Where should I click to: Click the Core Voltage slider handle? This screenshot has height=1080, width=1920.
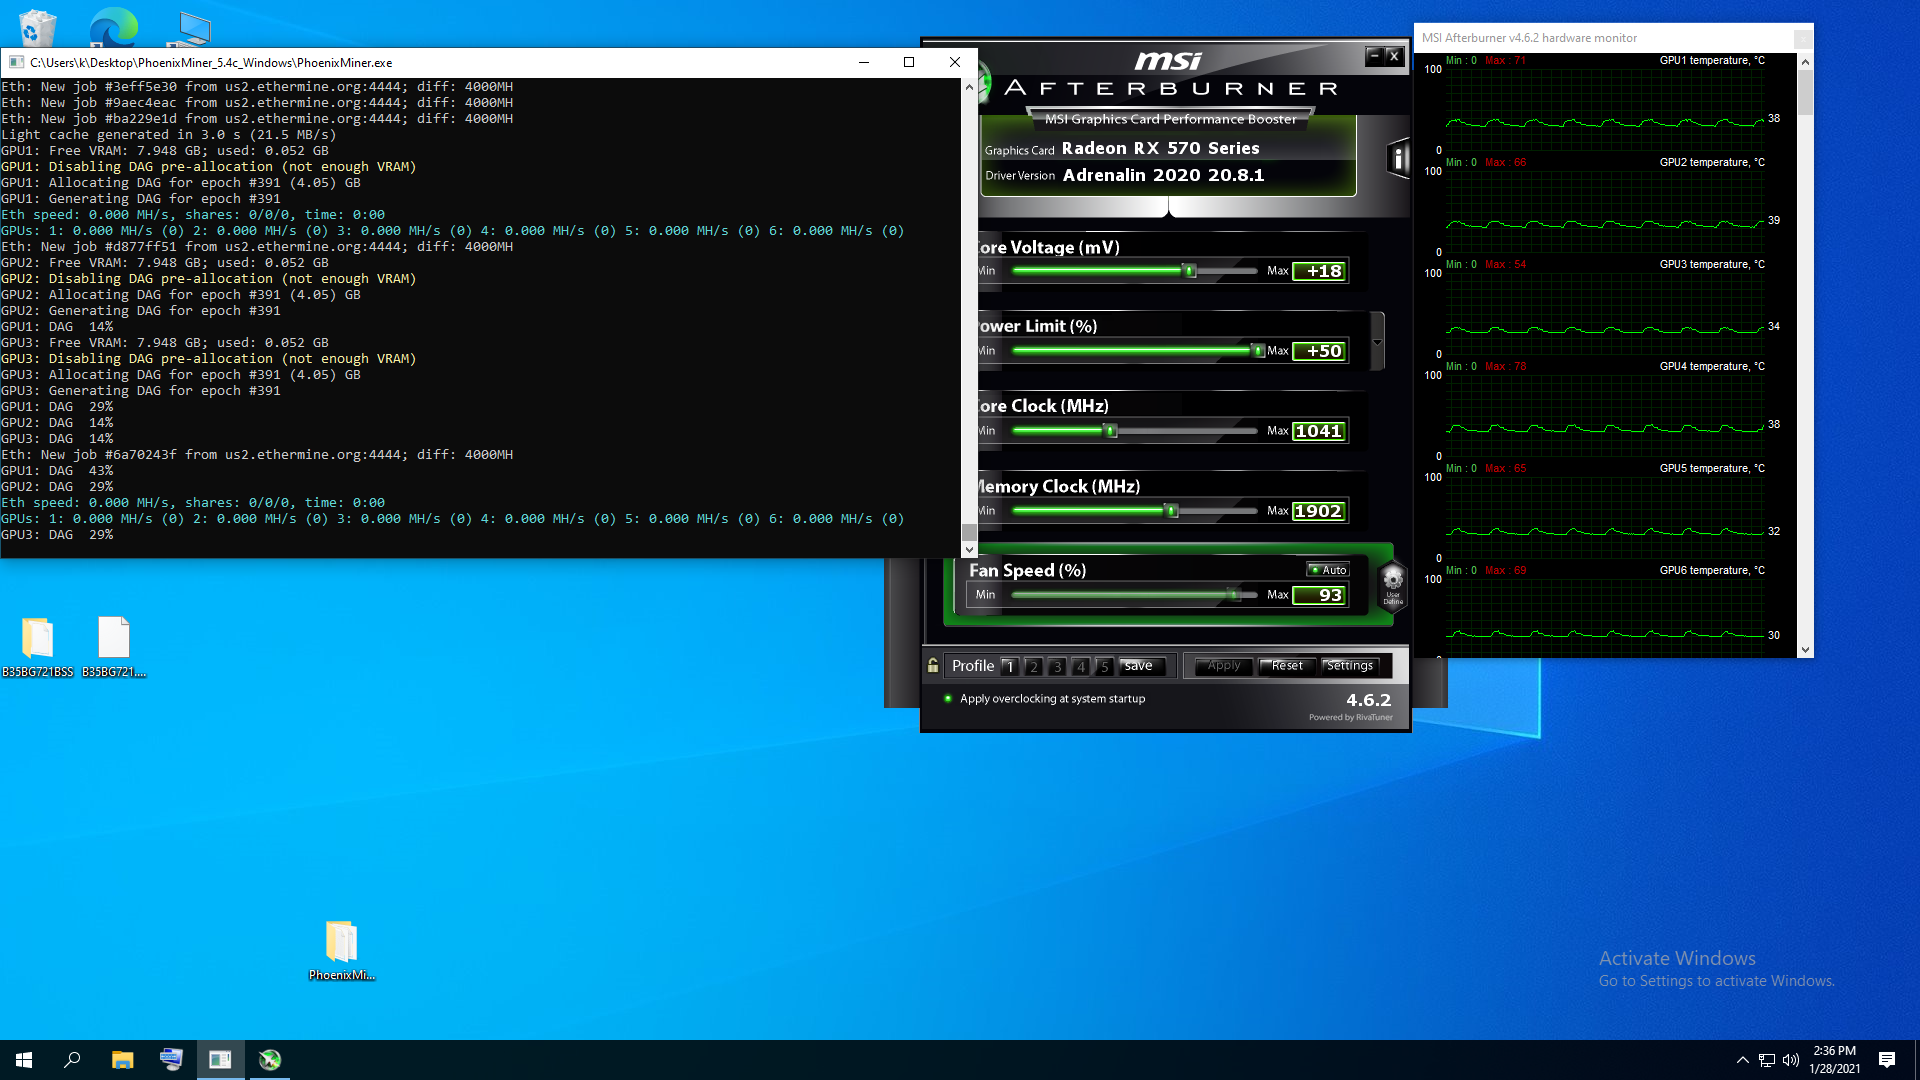click(1189, 271)
